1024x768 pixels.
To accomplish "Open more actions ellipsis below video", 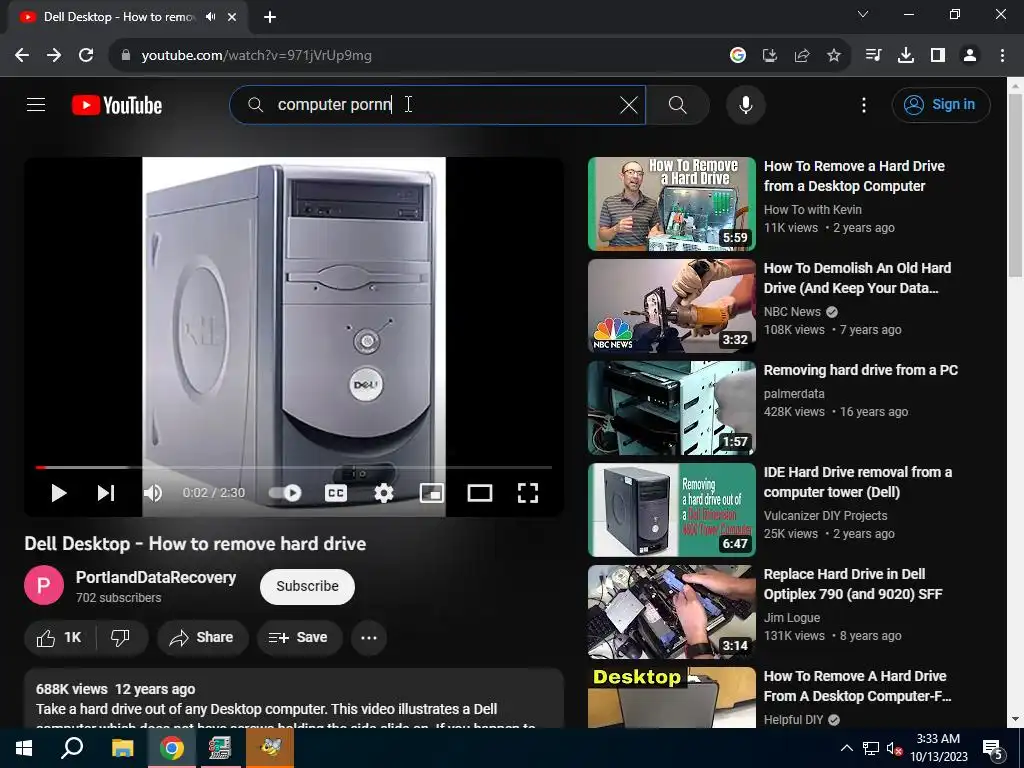I will tap(369, 638).
